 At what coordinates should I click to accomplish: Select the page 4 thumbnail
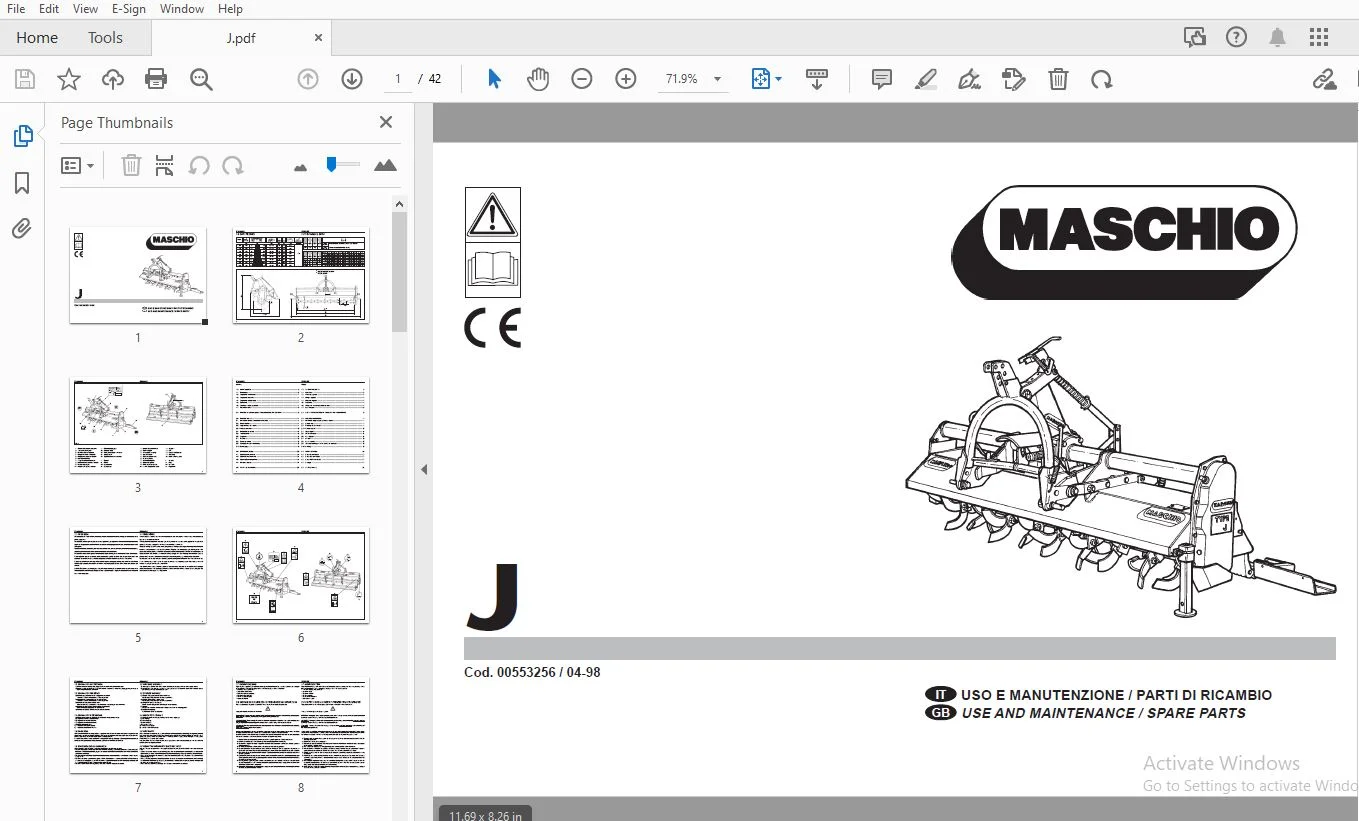click(x=301, y=425)
